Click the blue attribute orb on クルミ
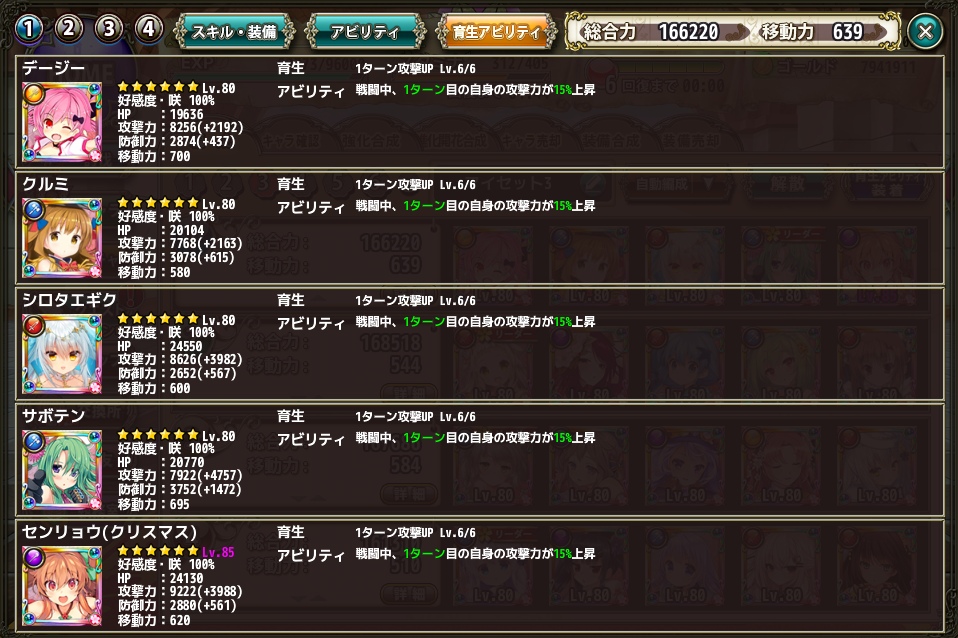The height and width of the screenshot is (638, 958). coord(34,210)
